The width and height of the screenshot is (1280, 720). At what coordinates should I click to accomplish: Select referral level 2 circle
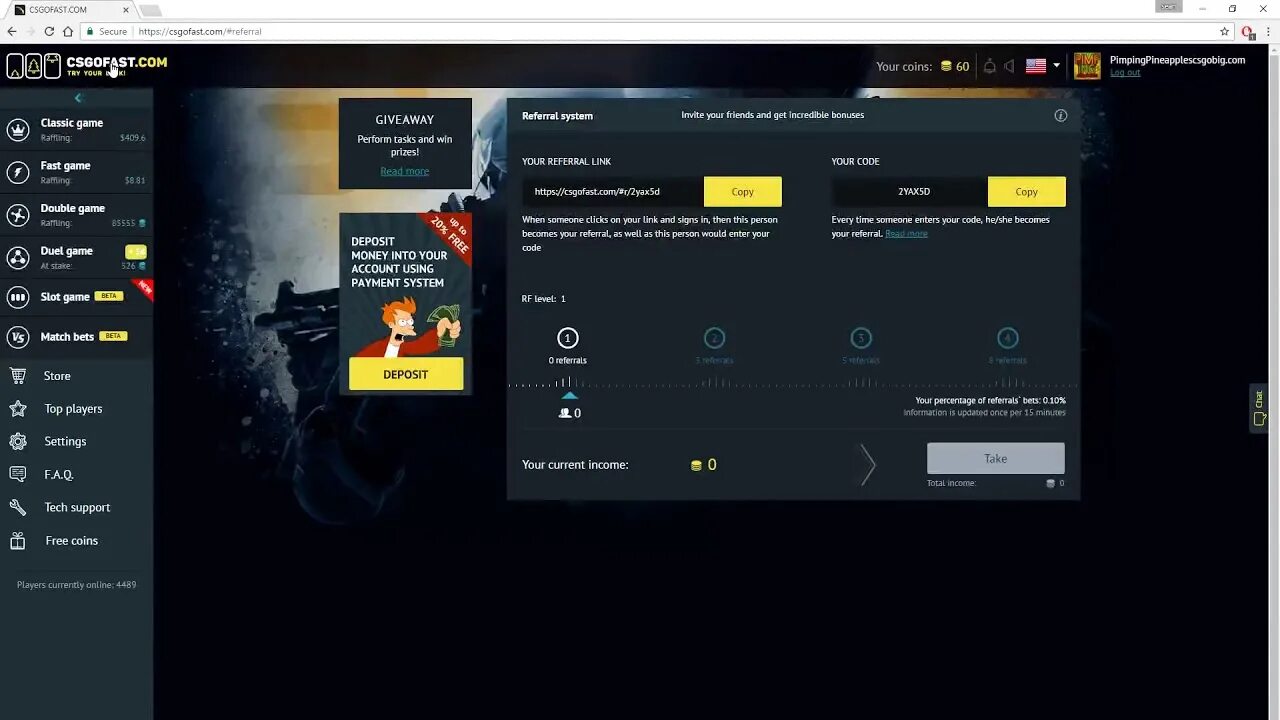(714, 338)
